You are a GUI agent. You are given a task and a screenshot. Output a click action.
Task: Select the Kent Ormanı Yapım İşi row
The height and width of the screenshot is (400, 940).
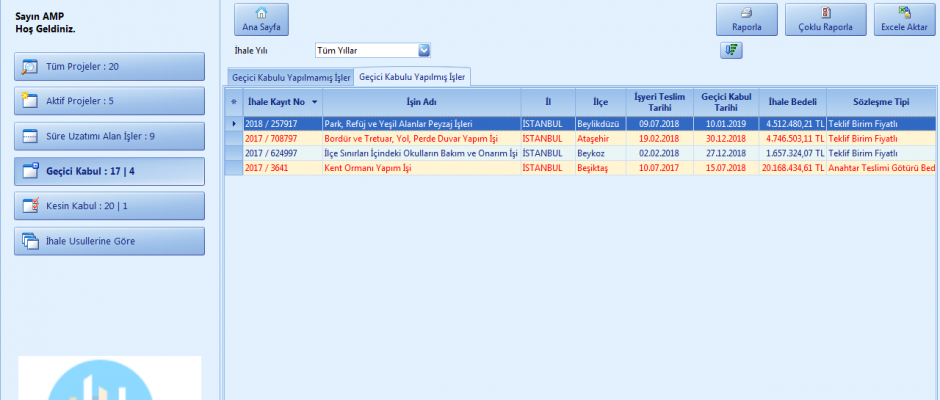[420, 168]
